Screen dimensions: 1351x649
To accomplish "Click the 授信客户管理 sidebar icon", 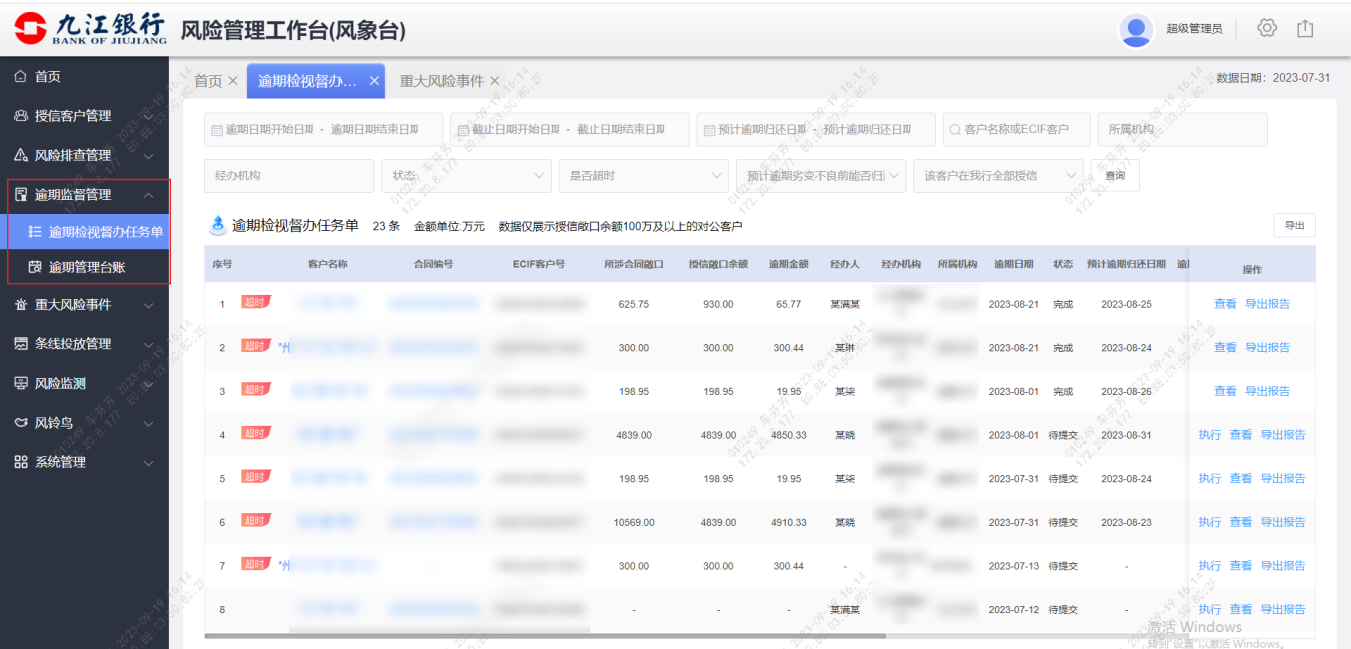I will pyautogui.click(x=21, y=116).
